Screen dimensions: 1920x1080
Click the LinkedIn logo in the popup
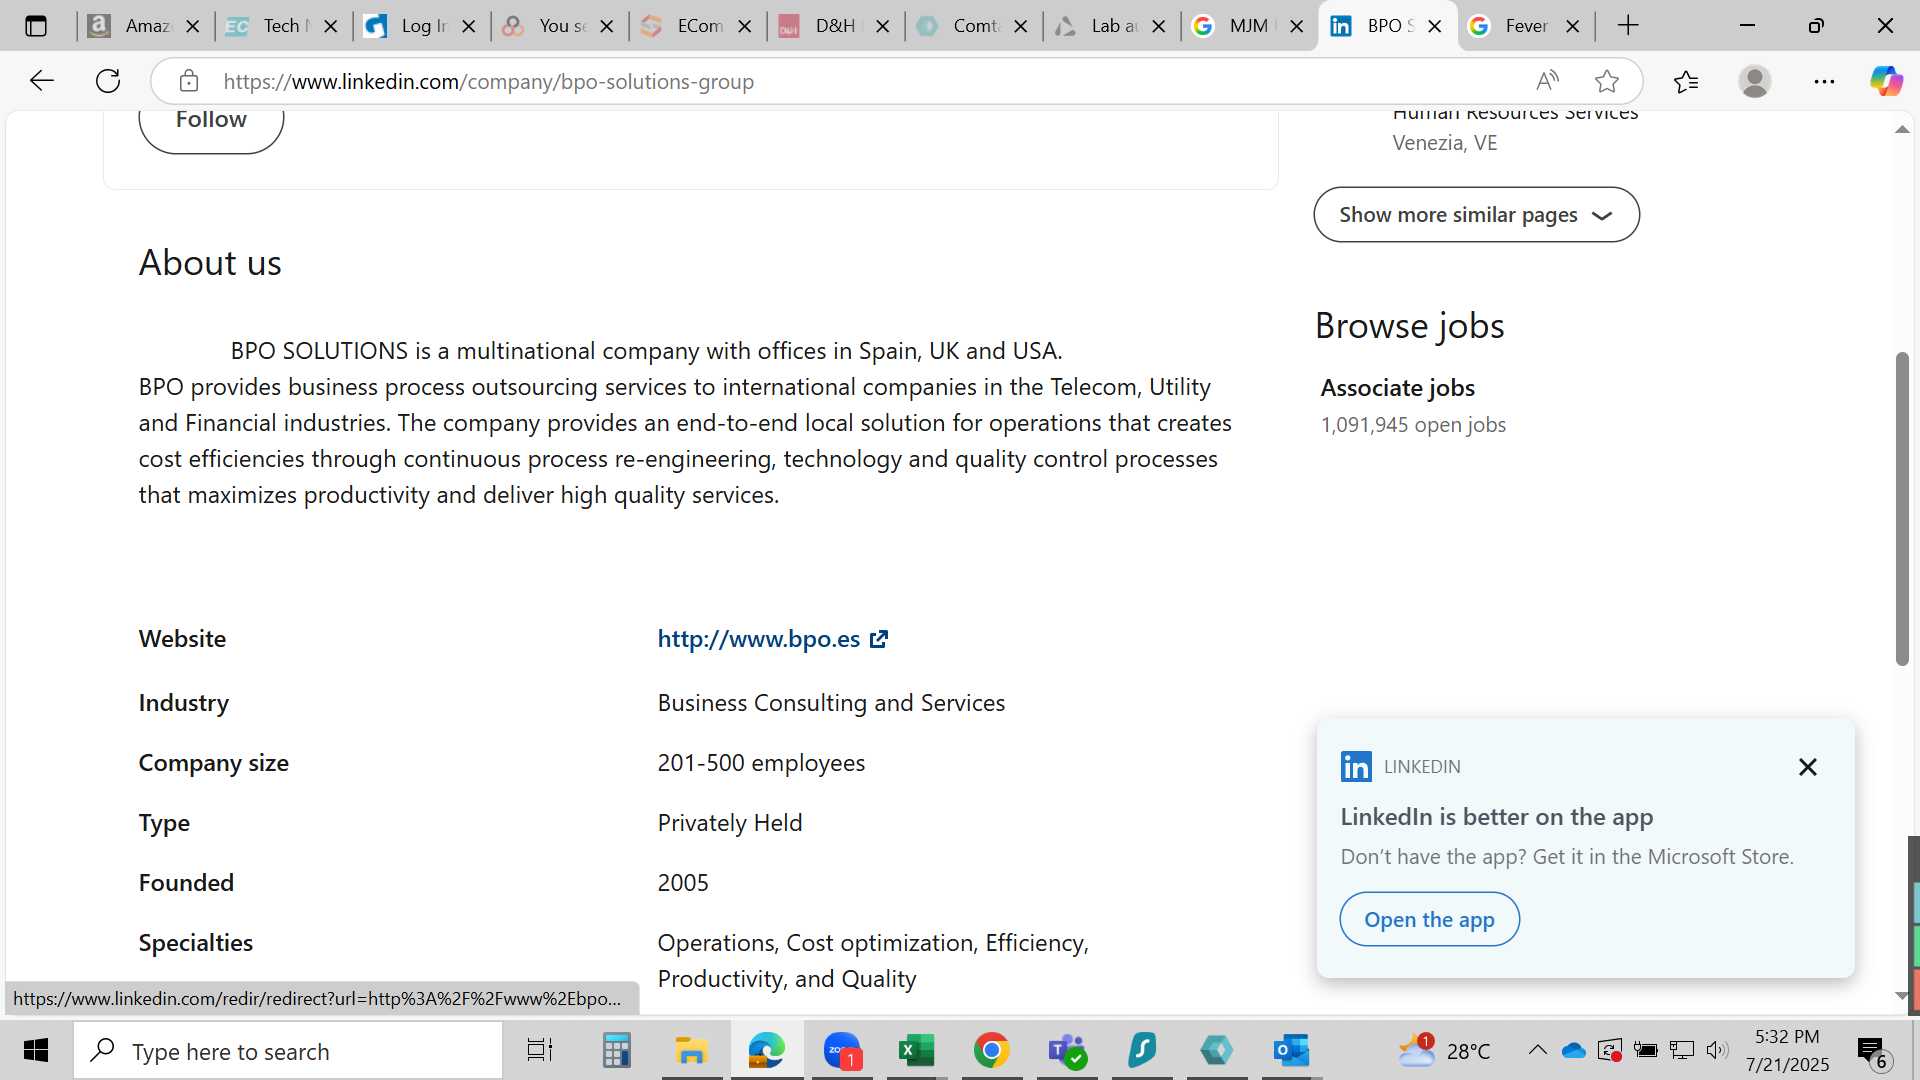click(x=1356, y=767)
